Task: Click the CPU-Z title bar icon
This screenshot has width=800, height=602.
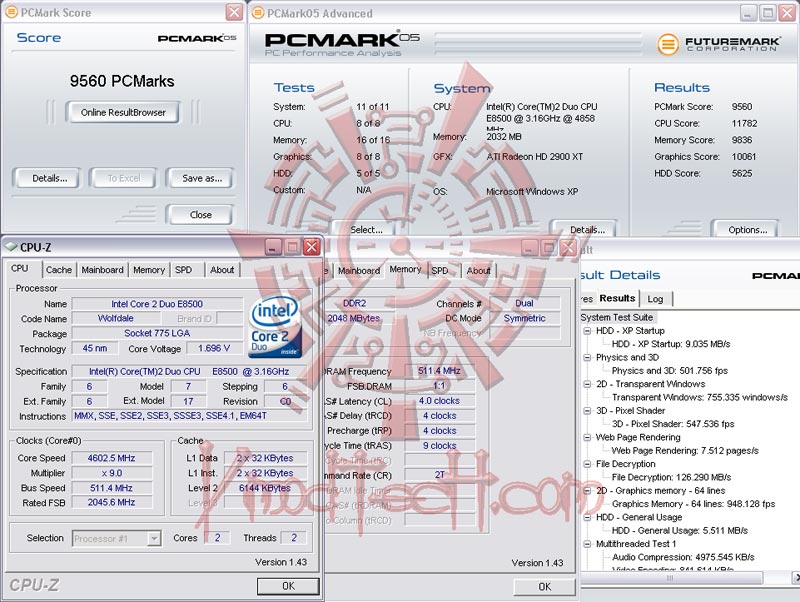Action: (x=10, y=247)
